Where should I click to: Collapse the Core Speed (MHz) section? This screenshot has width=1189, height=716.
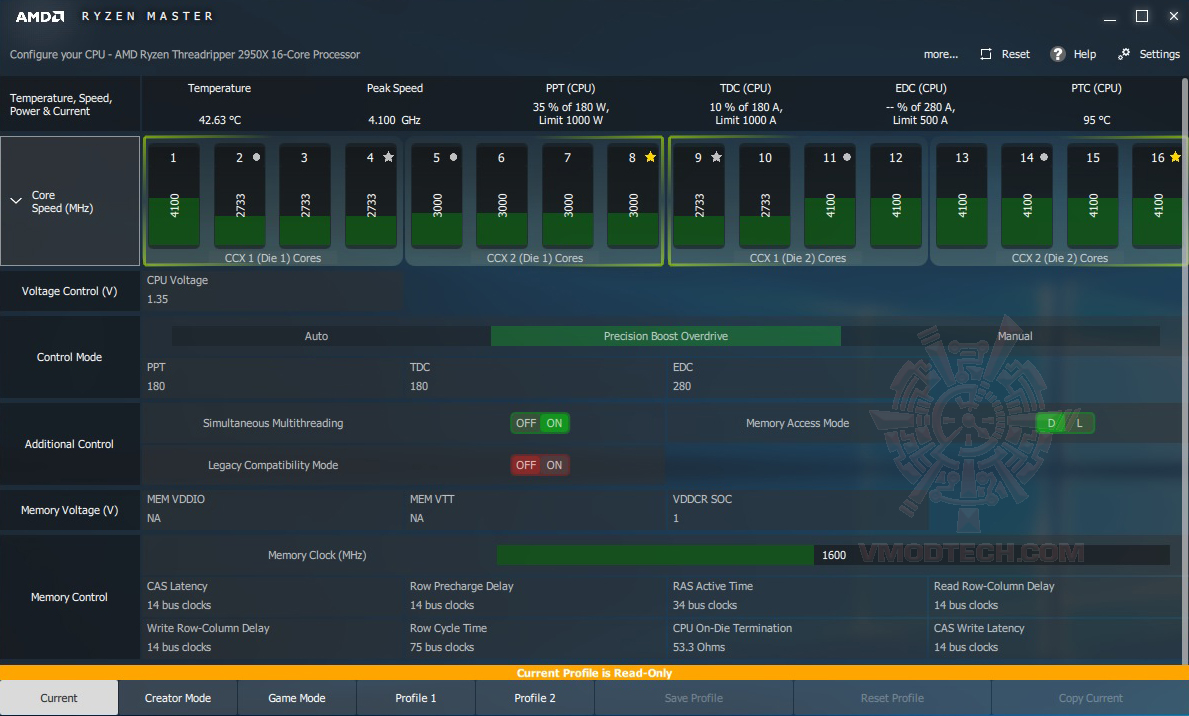point(15,201)
